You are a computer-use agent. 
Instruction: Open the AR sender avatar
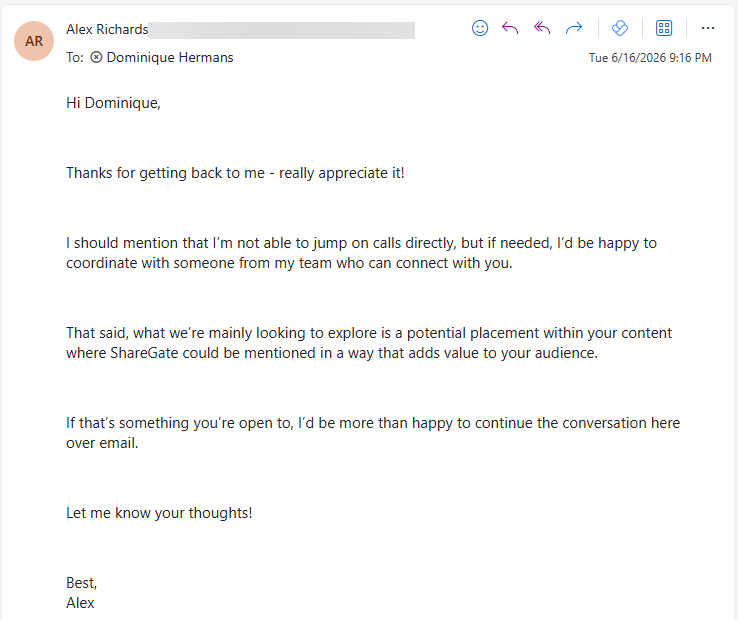click(x=34, y=41)
